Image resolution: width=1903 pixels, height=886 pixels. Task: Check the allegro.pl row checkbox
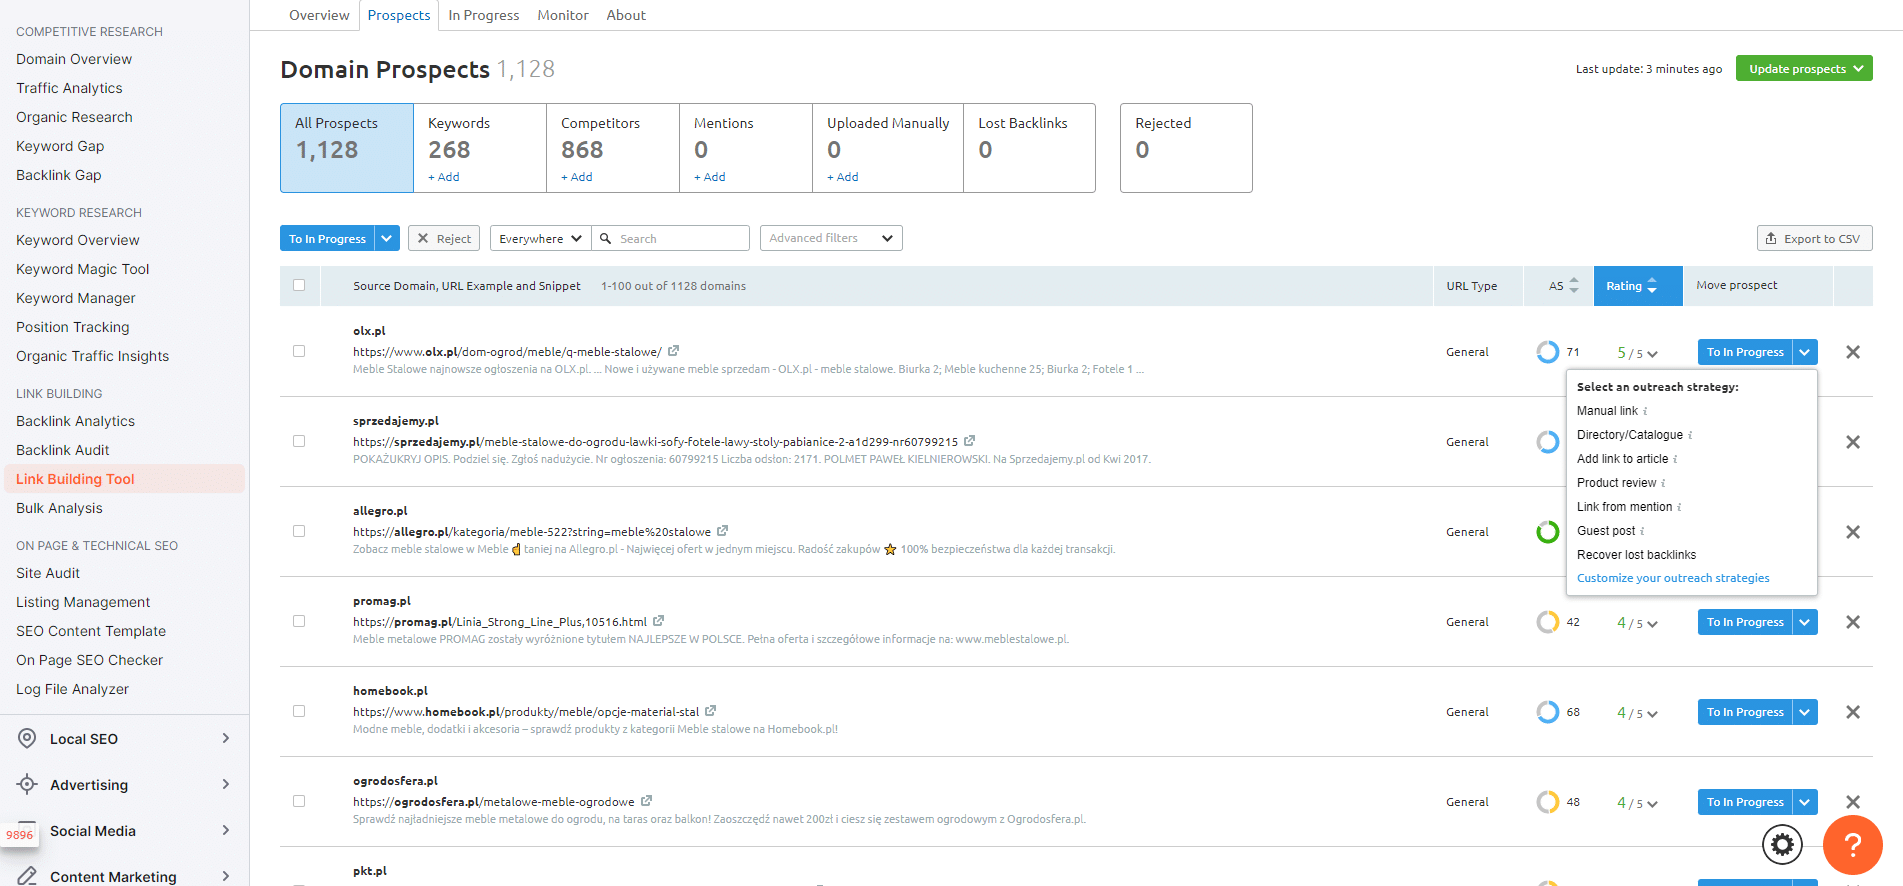click(x=299, y=531)
